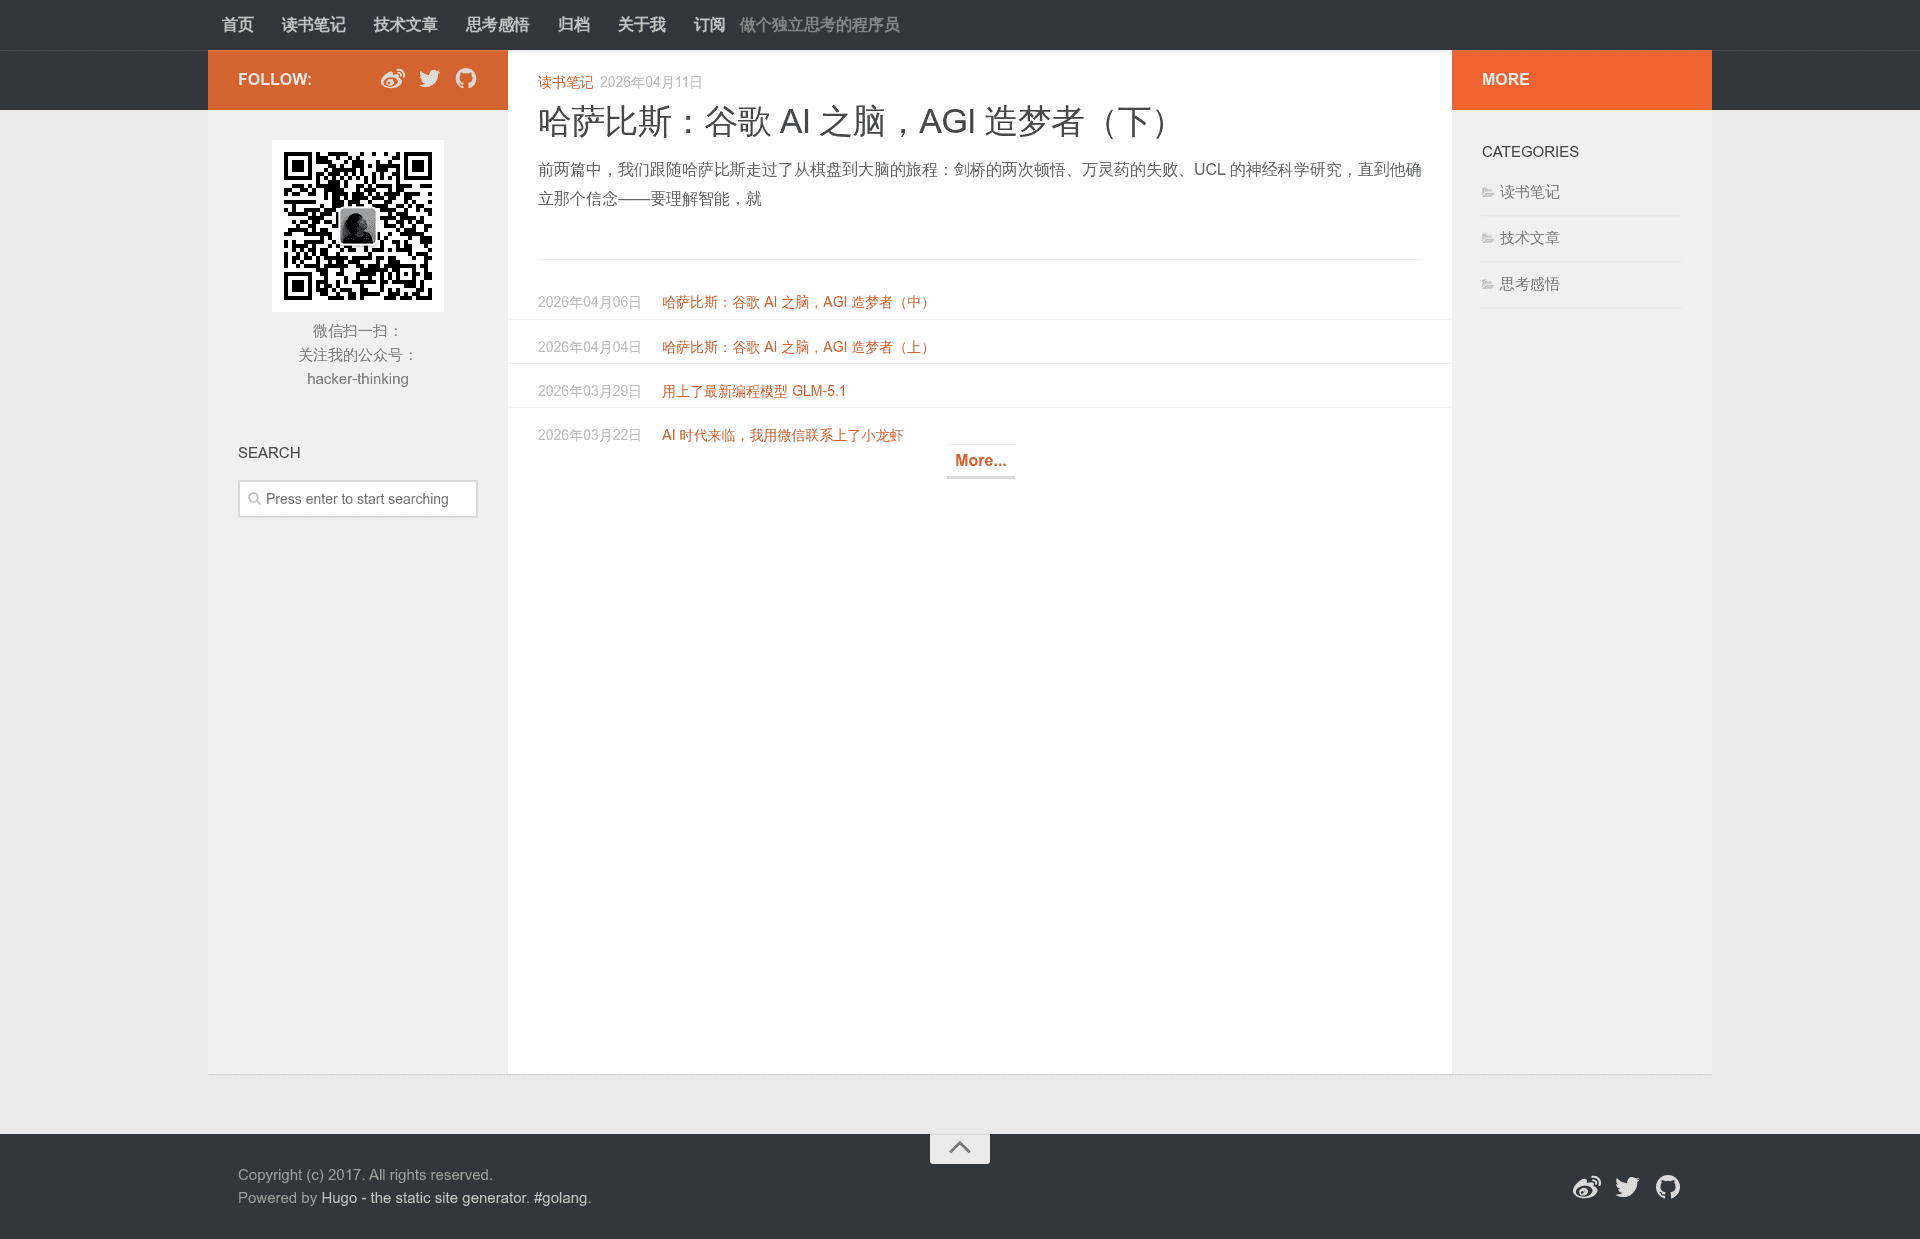Go to 首页 in the top navigation

click(x=238, y=25)
